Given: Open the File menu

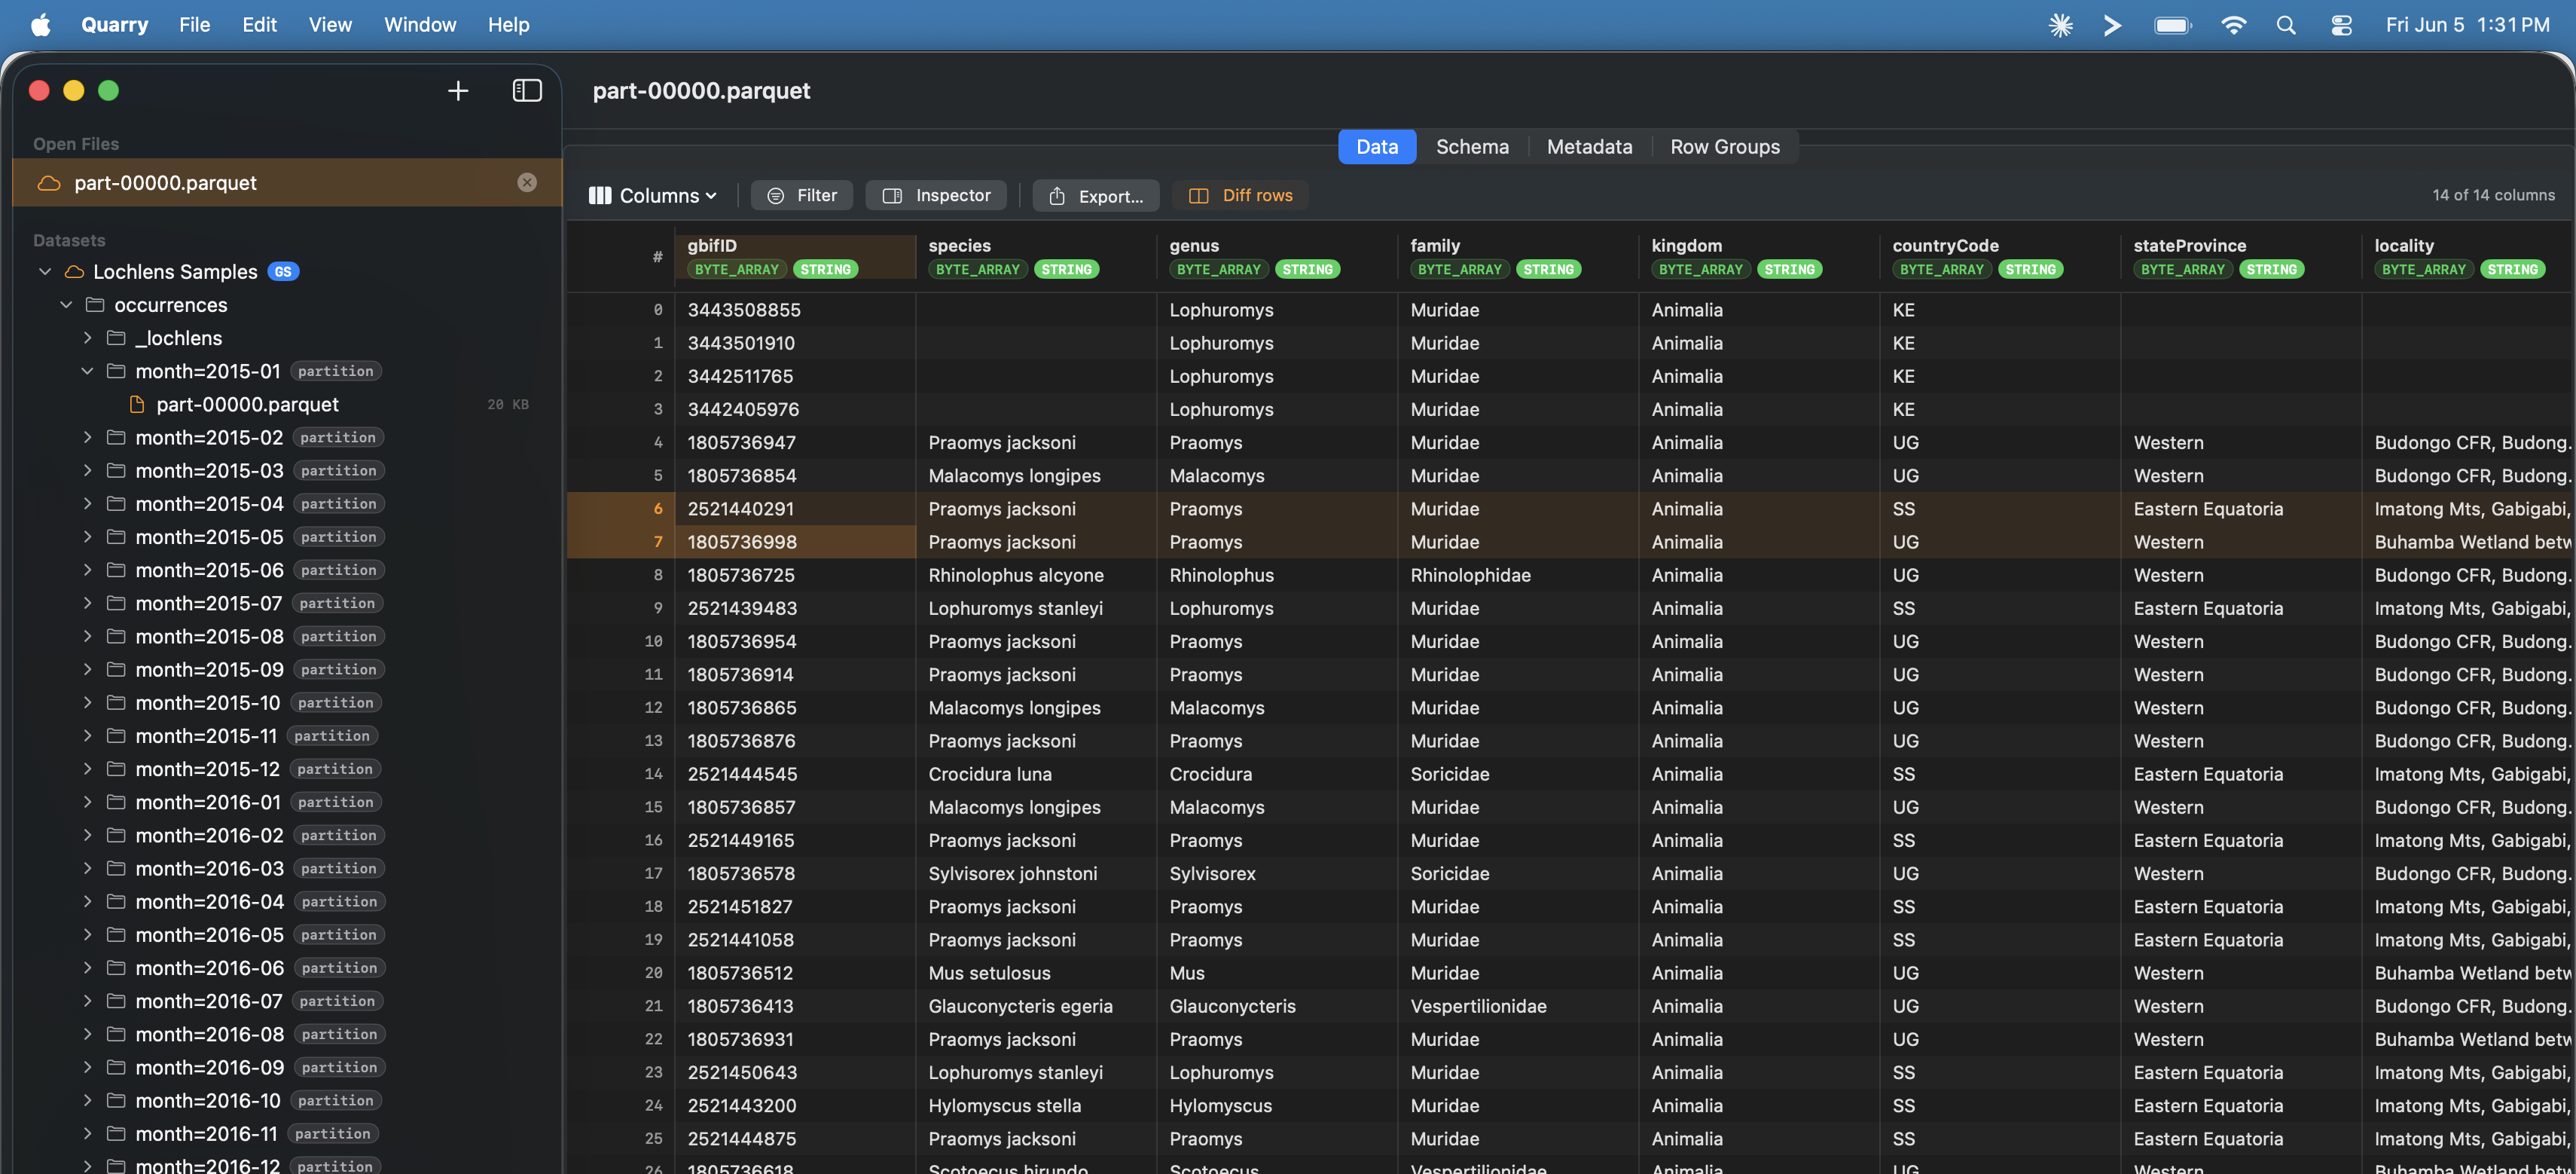Looking at the screenshot, I should click(194, 25).
